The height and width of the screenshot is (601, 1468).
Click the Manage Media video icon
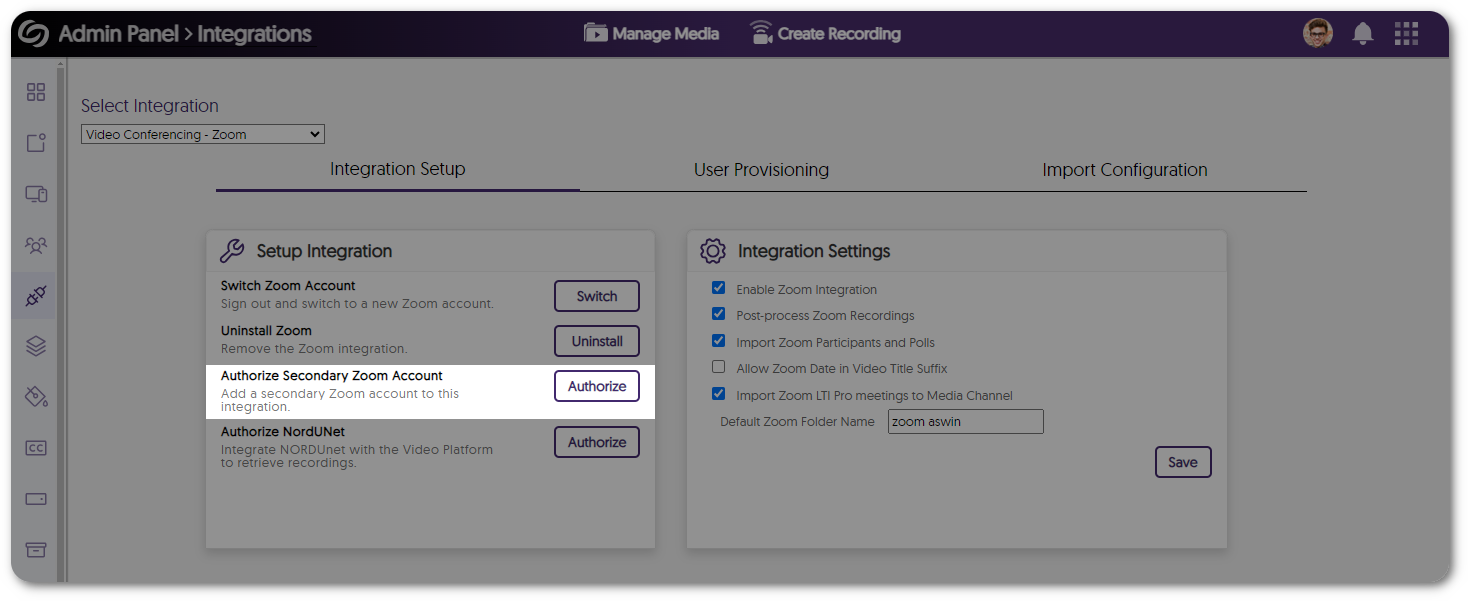click(x=595, y=33)
